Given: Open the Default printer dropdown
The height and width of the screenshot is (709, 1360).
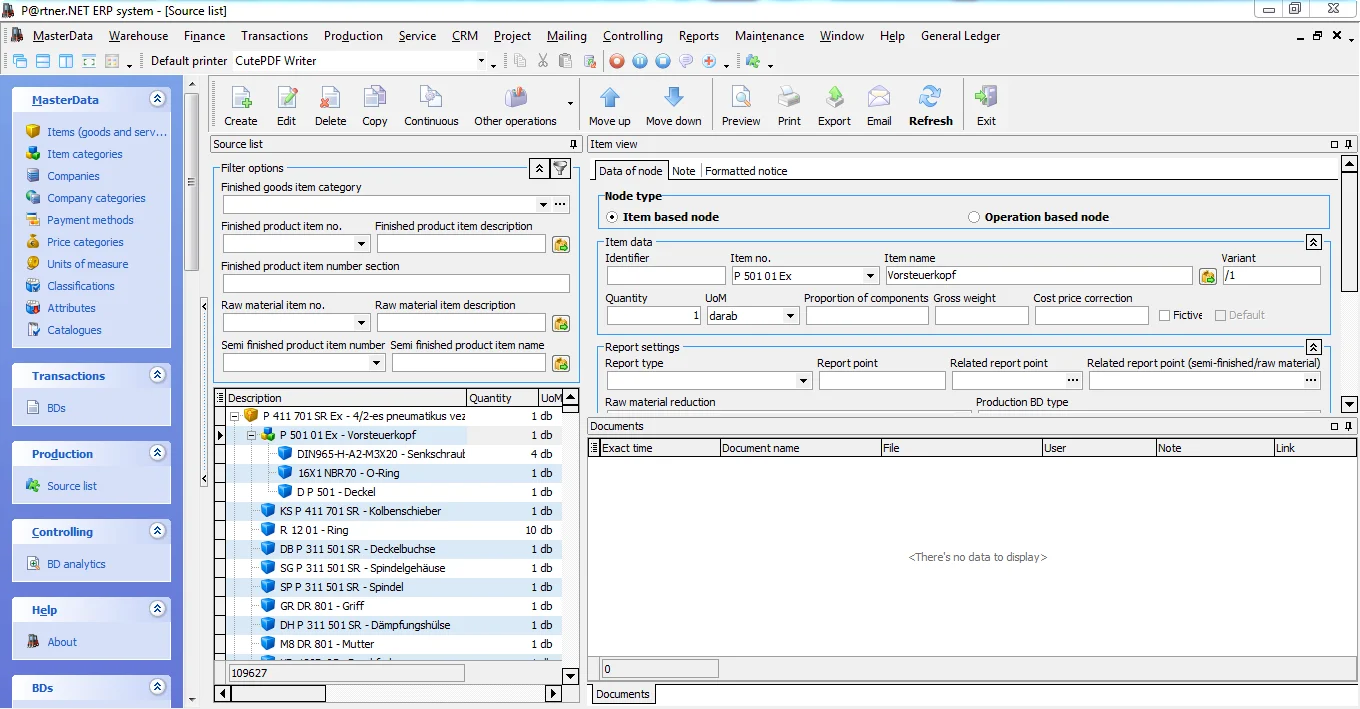Looking at the screenshot, I should pos(480,61).
